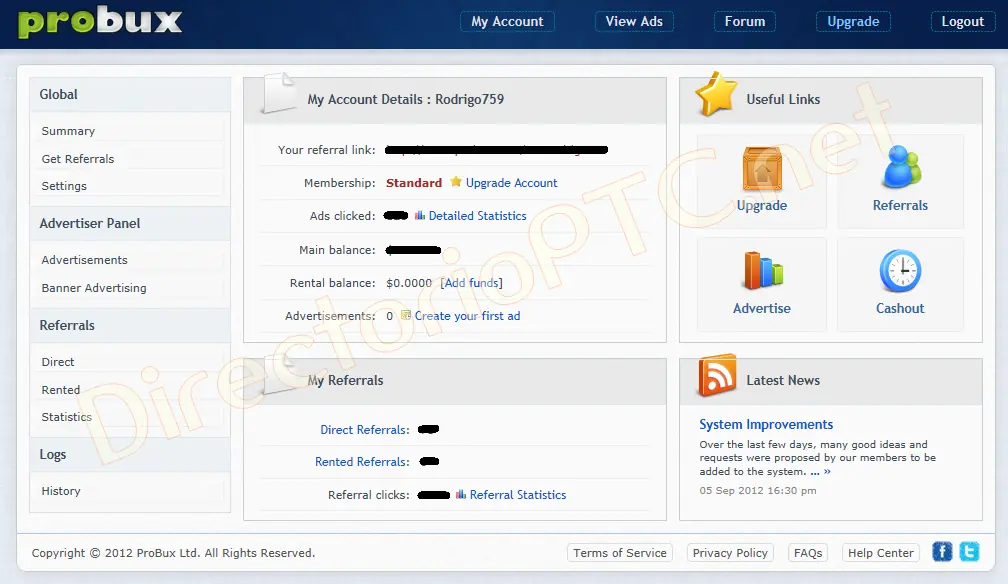Open the Referral Statistics link
This screenshot has height=584, width=1008.
[x=518, y=495]
